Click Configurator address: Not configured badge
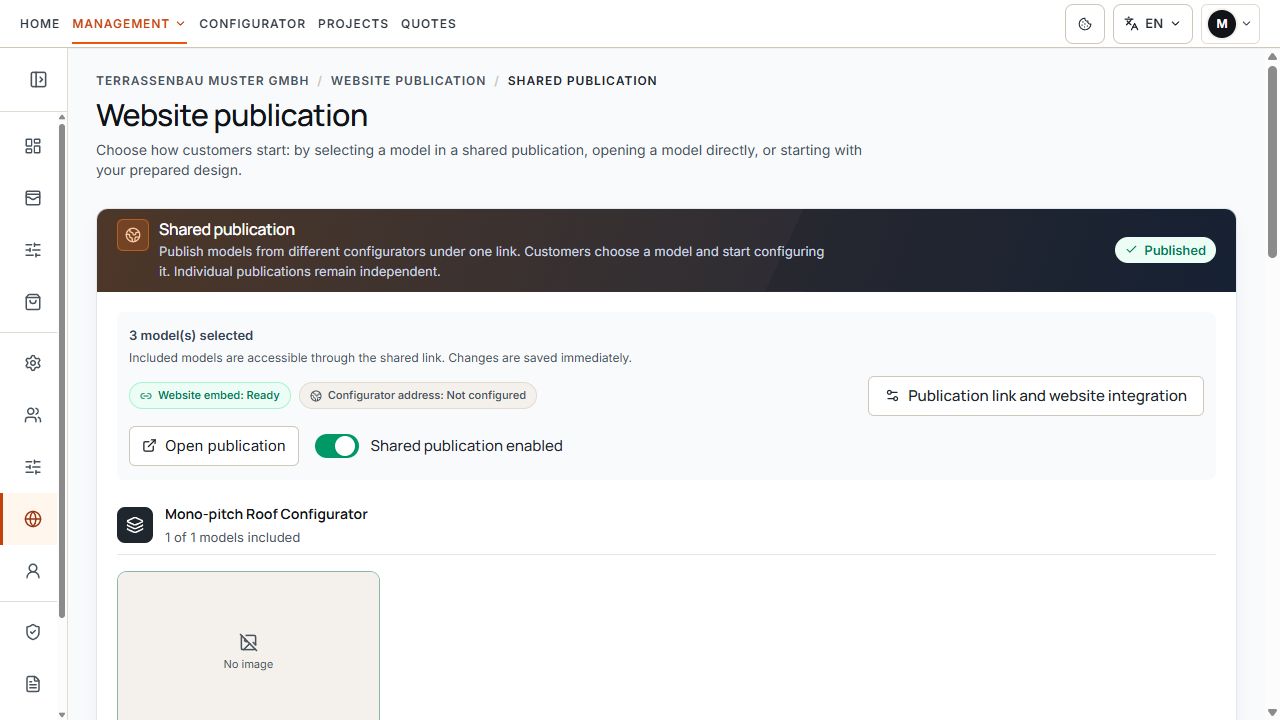 click(x=418, y=395)
